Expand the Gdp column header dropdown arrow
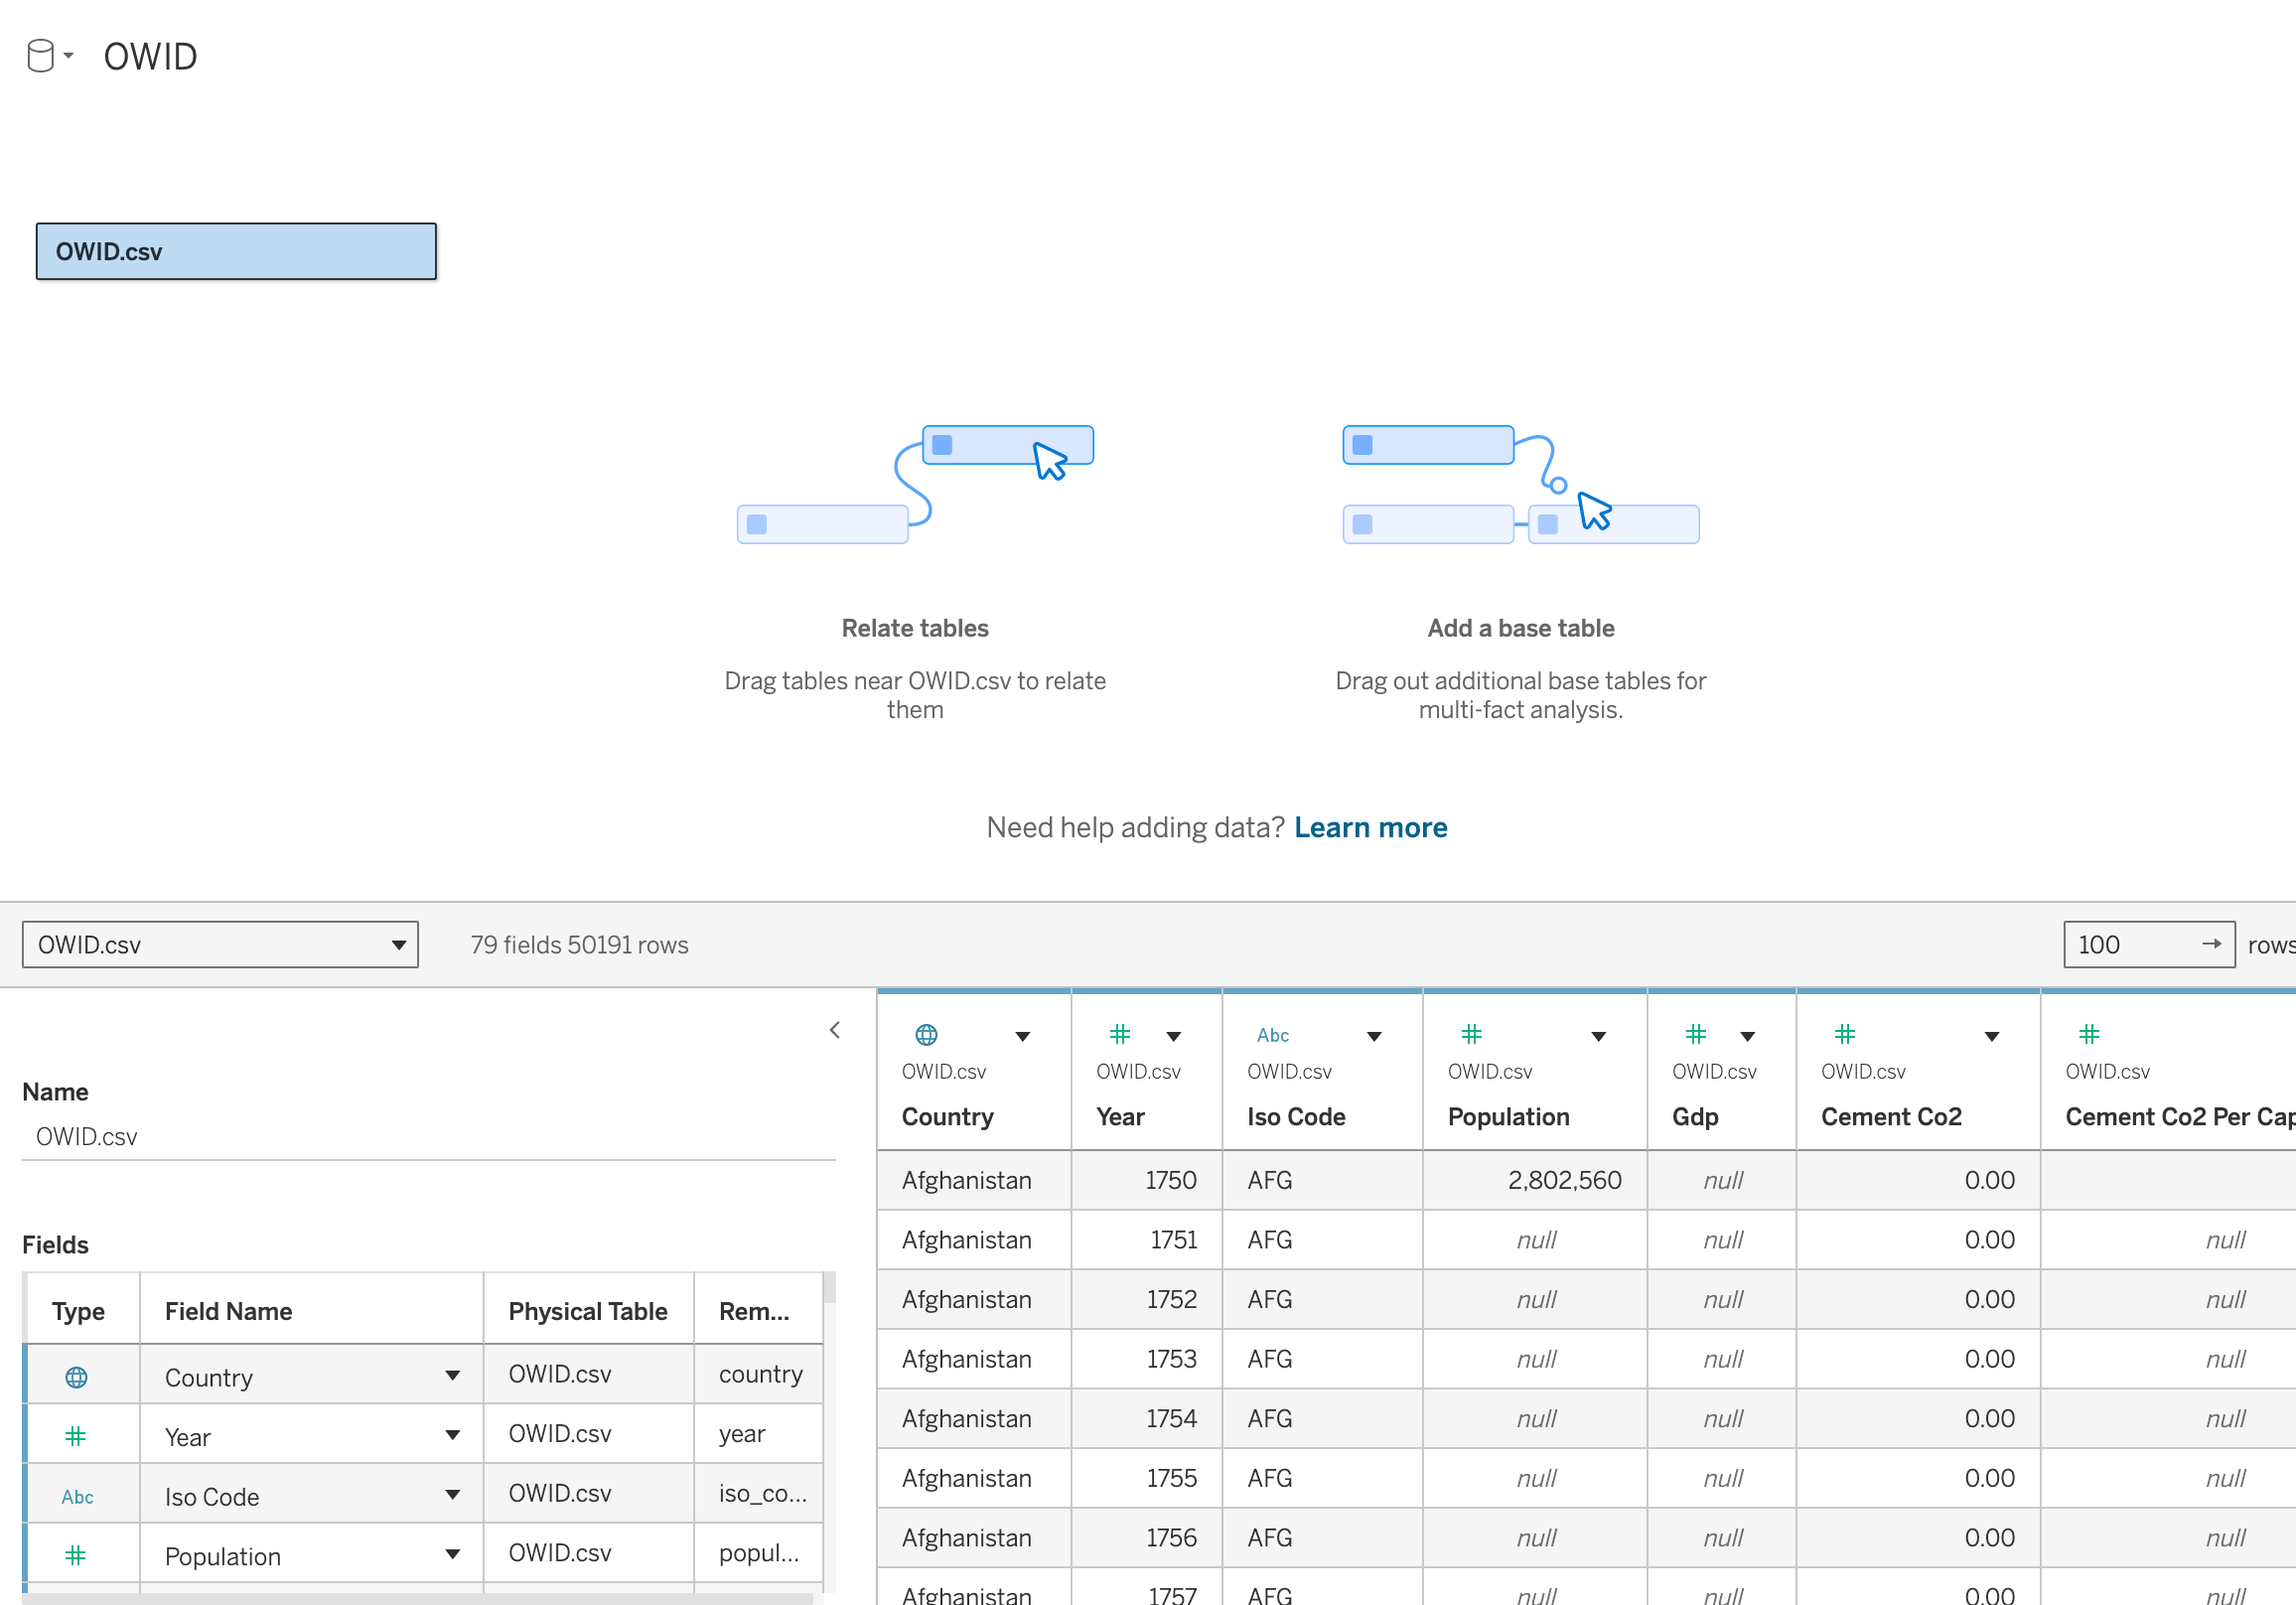Screen dimensions: 2296x1605 point(1748,1037)
